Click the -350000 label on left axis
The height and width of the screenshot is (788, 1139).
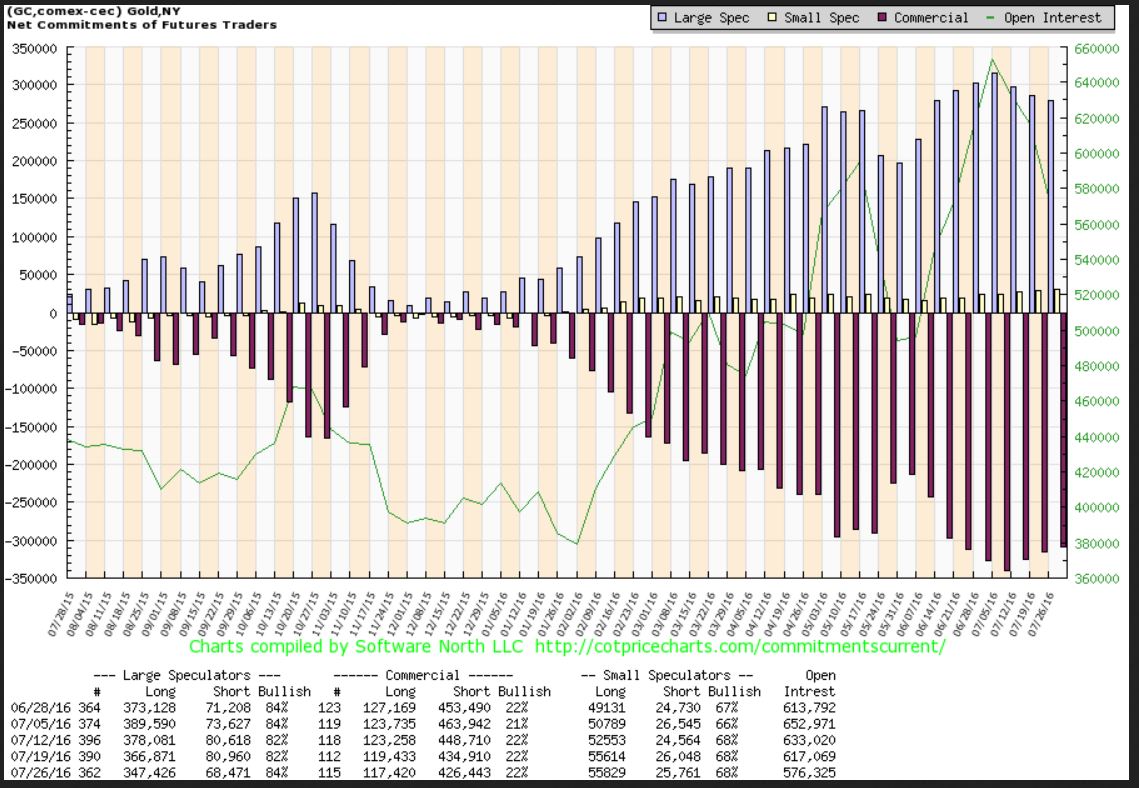[34, 578]
